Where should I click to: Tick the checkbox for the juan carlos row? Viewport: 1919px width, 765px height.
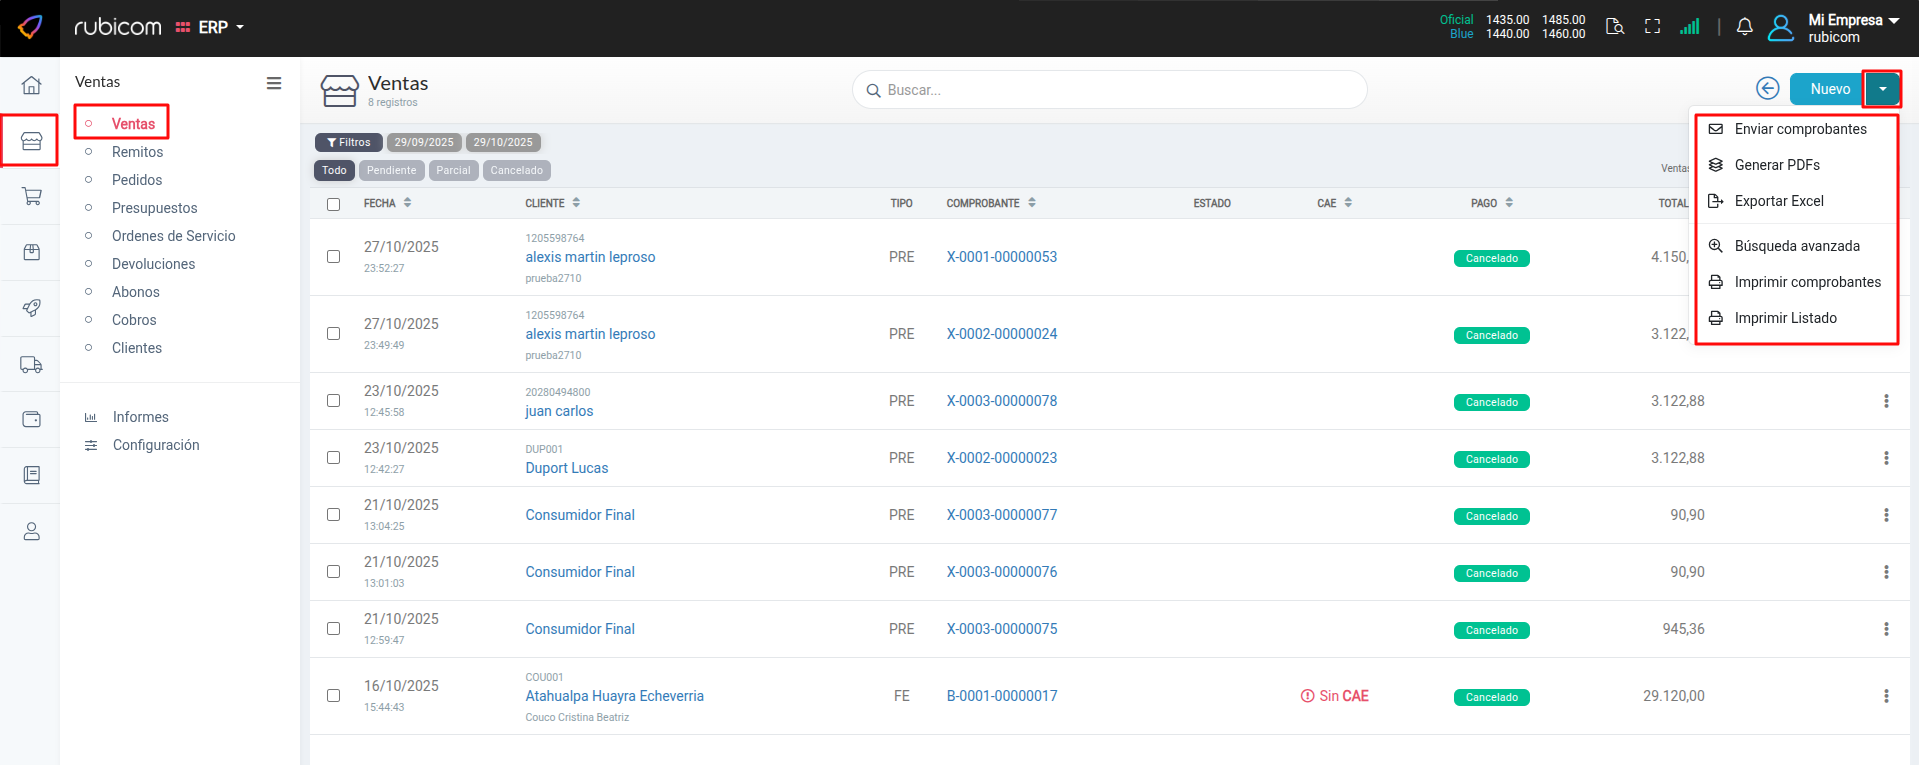coord(333,401)
